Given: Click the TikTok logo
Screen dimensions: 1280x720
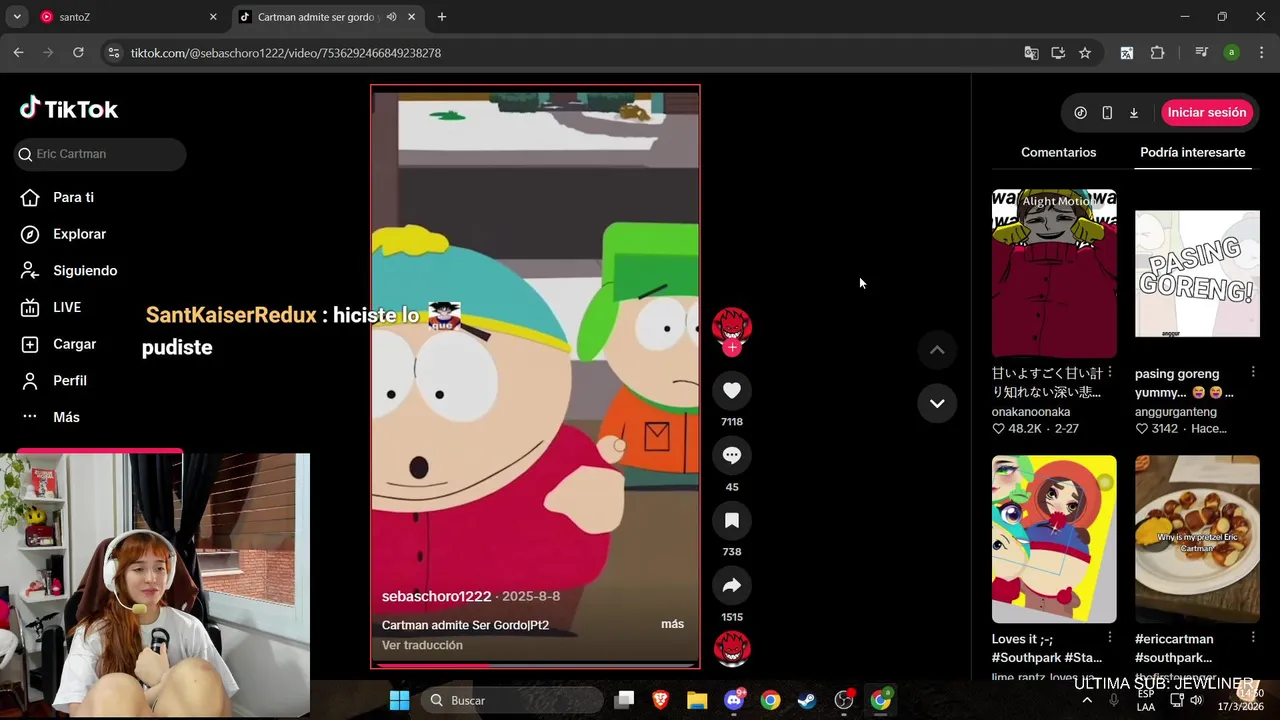Looking at the screenshot, I should click(x=69, y=109).
